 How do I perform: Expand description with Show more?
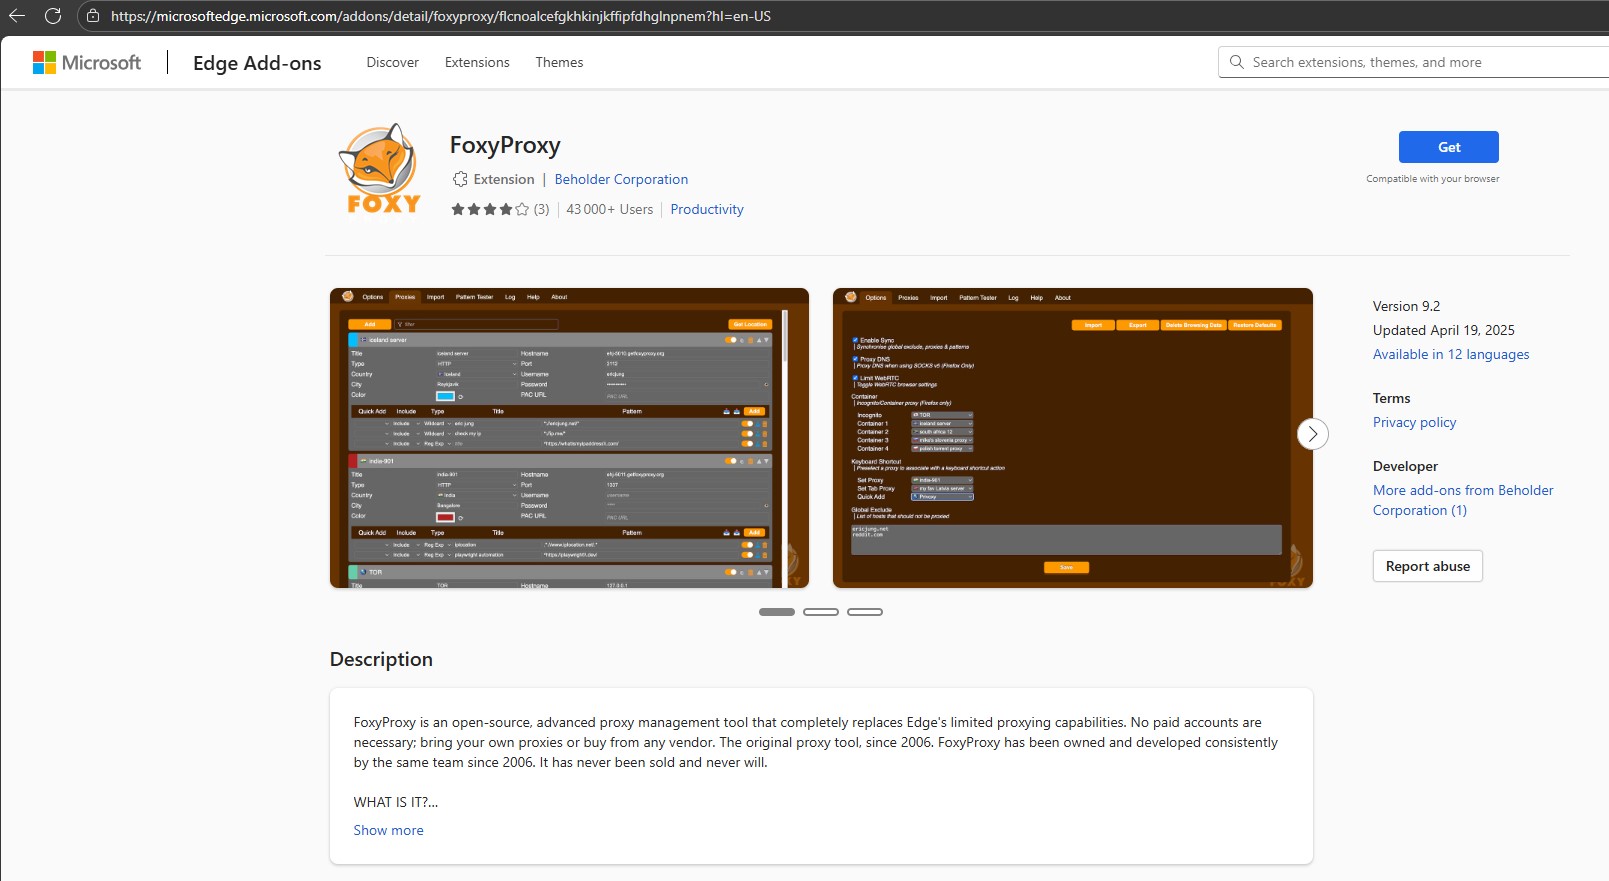(x=389, y=830)
